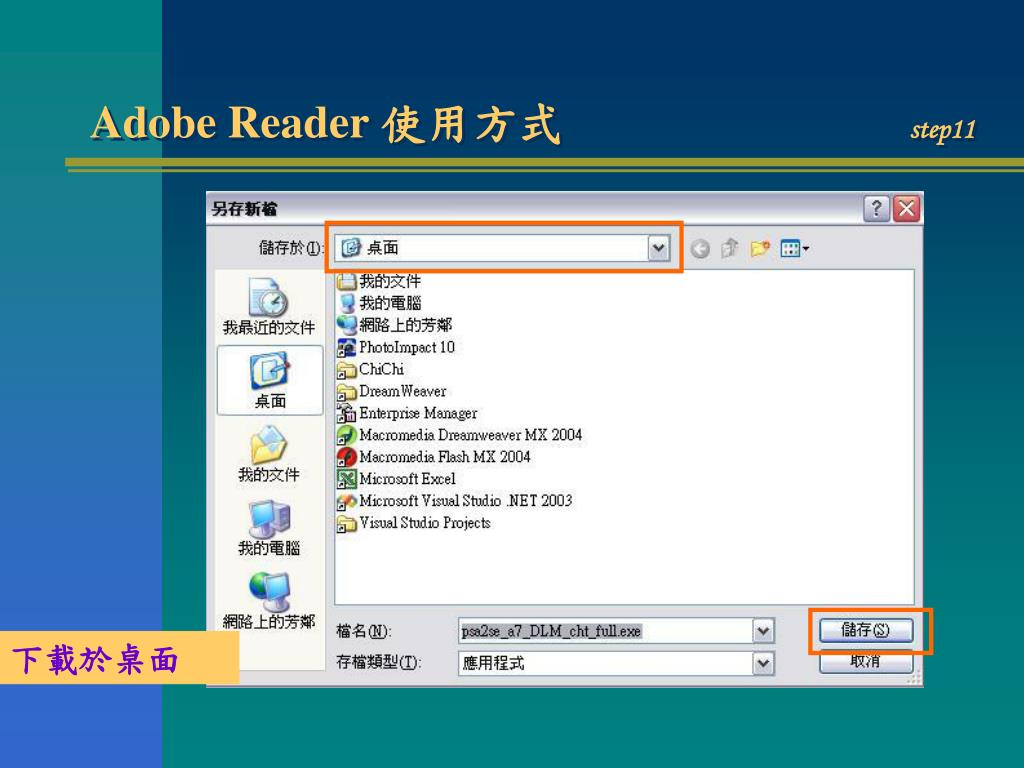Select Microsoft Visual Studio .NET 2003 icon
This screenshot has height=768, width=1024.
(346, 502)
